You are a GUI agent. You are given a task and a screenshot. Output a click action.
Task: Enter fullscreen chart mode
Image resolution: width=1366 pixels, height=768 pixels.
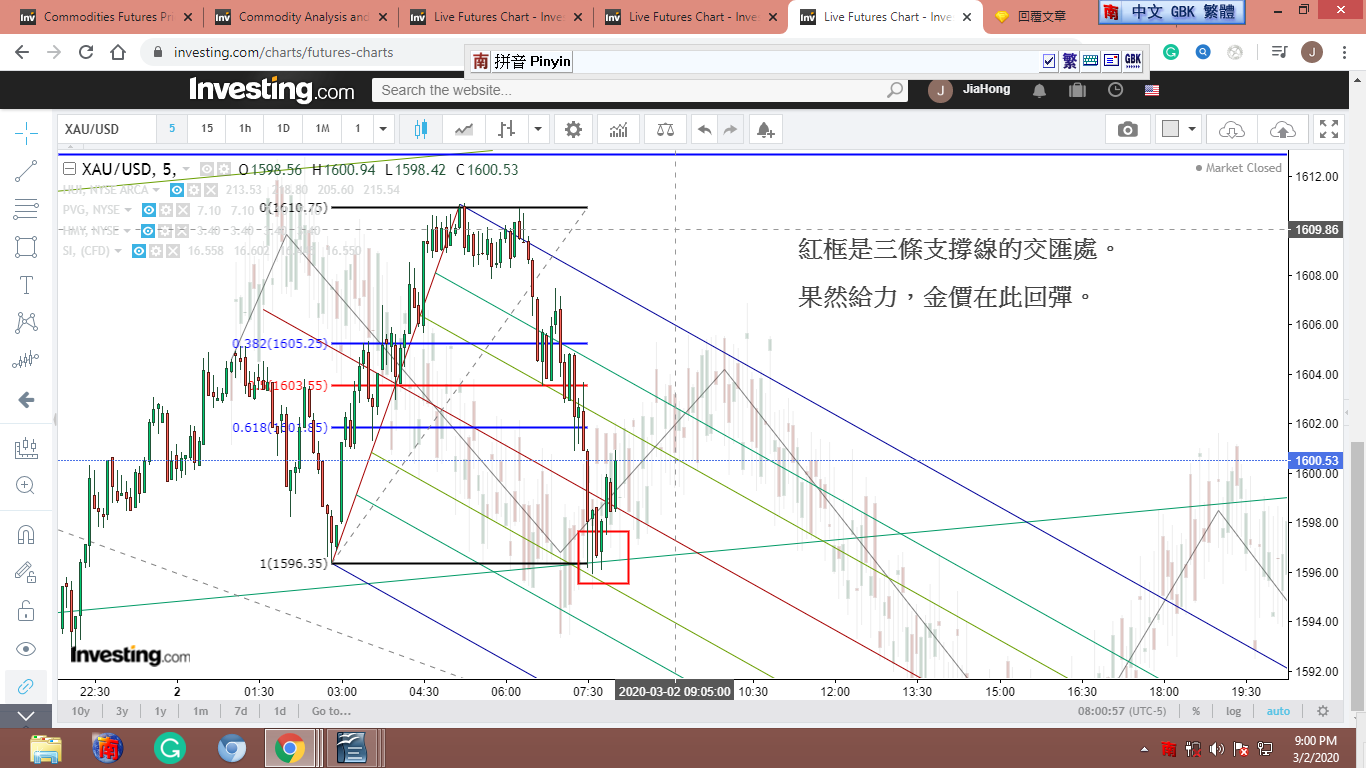point(1329,129)
